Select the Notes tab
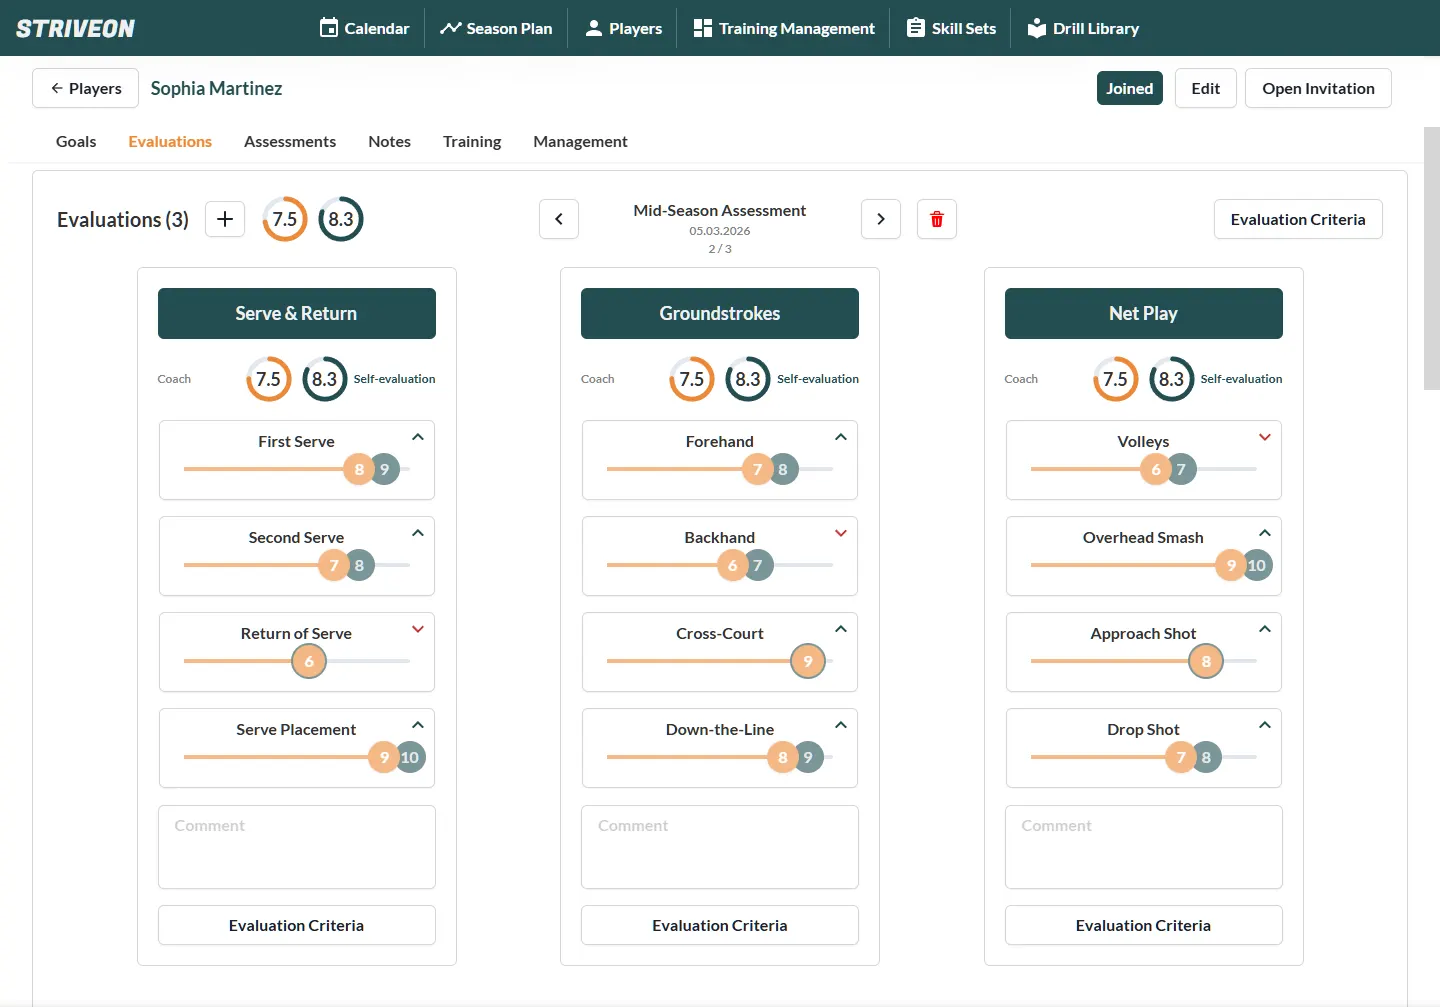The height and width of the screenshot is (1007, 1440). [389, 141]
